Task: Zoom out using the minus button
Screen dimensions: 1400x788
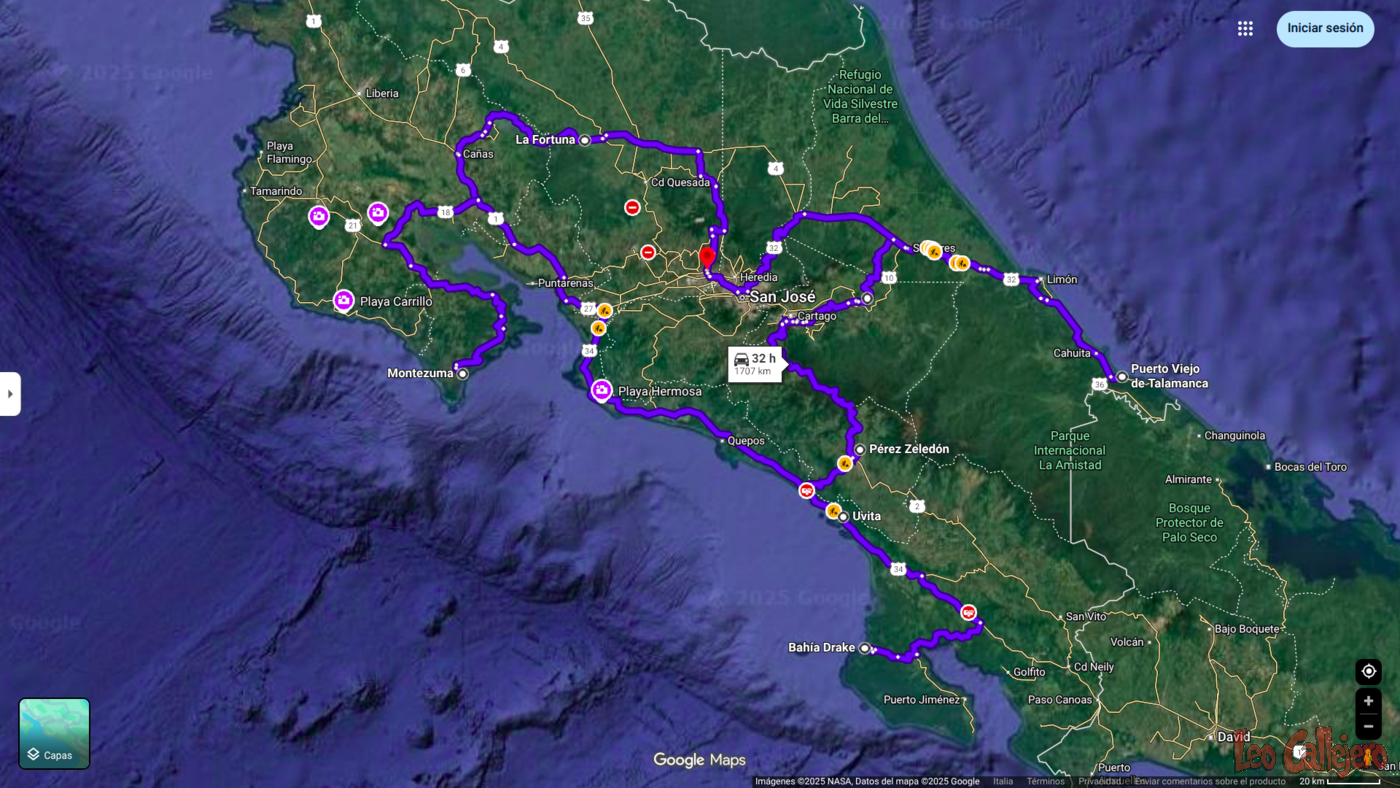Action: pyautogui.click(x=1368, y=726)
